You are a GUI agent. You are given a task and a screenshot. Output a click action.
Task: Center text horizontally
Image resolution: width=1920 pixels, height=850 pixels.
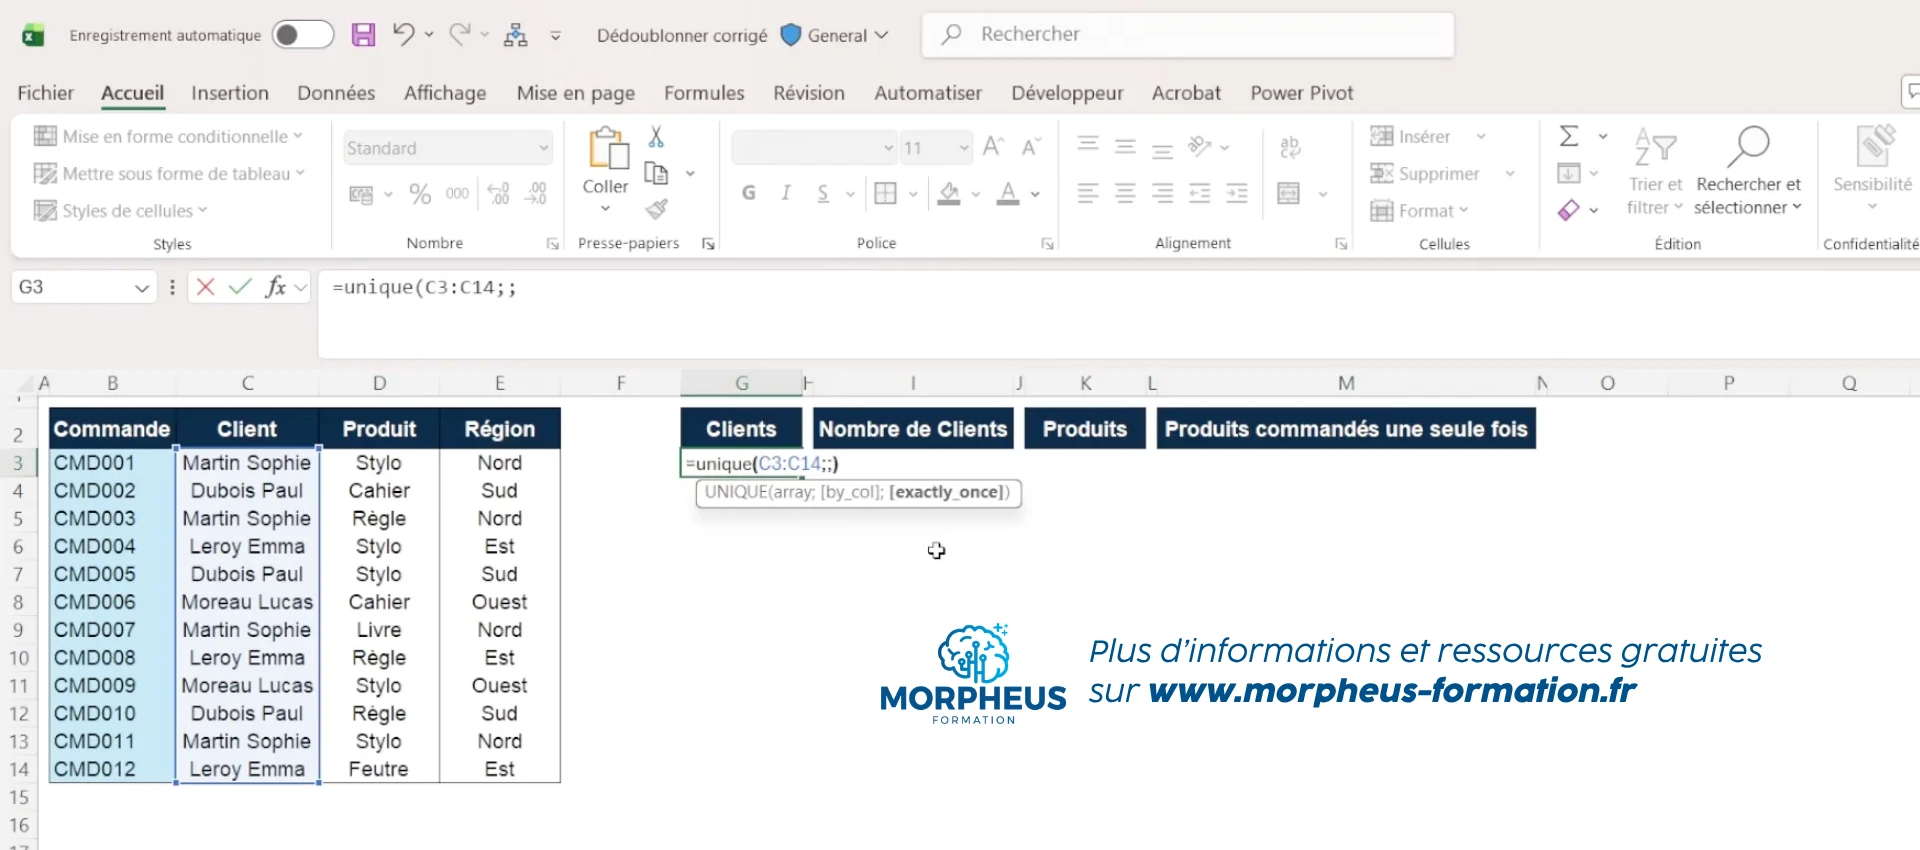click(x=1125, y=193)
